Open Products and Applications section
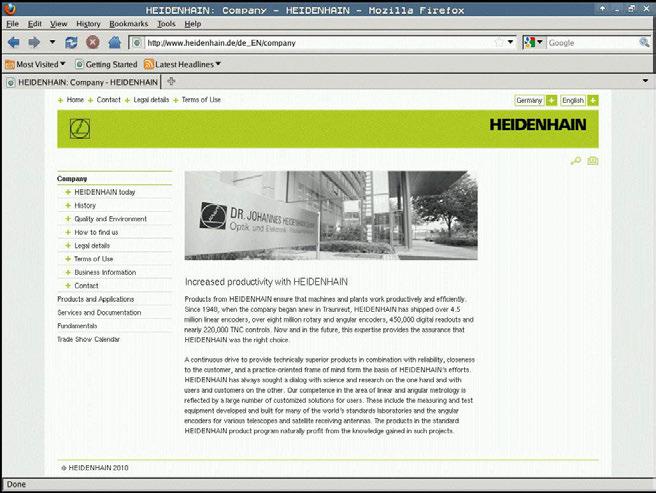 pyautogui.click(x=95, y=299)
